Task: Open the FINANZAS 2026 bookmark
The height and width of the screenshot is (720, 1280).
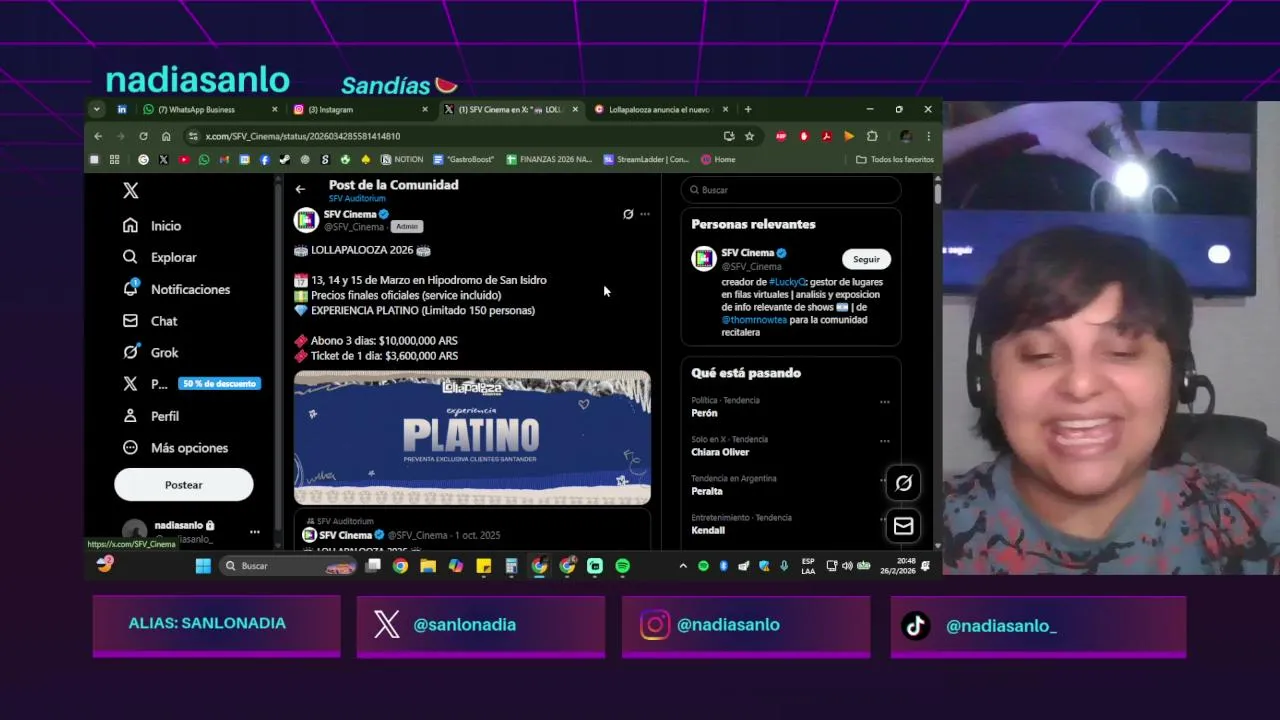Action: click(x=549, y=159)
